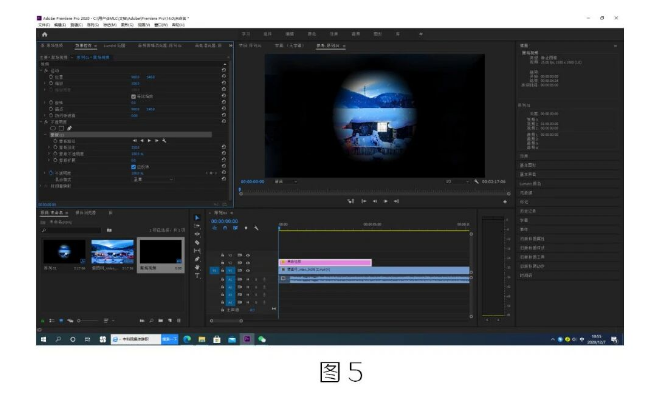This screenshot has width=658, height=397.
Task: Go to In point in Program Monitor
Action: [364, 202]
